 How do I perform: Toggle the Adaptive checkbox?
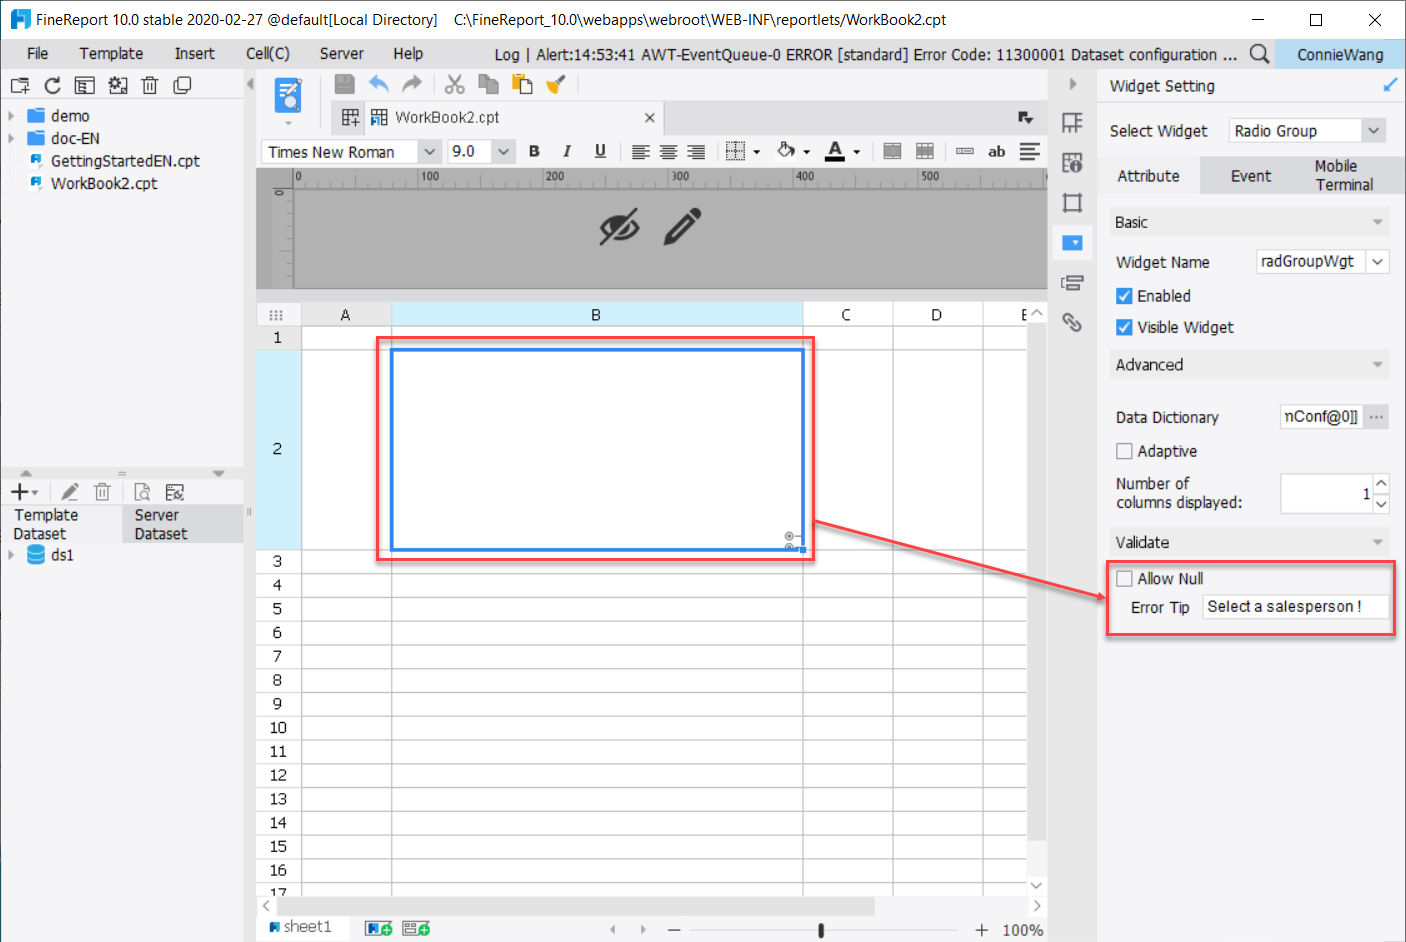[1124, 451]
